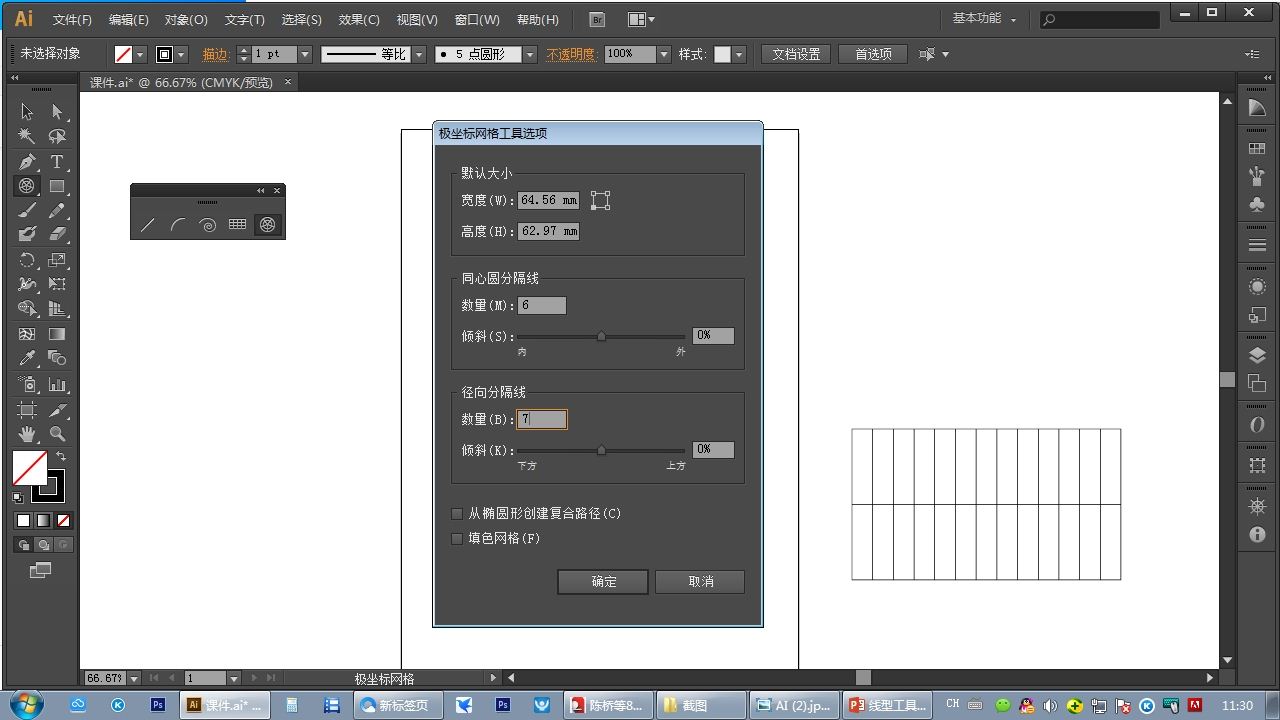1280x720 pixels.
Task: Open the 基本功能 workspace dropdown
Action: (984, 19)
